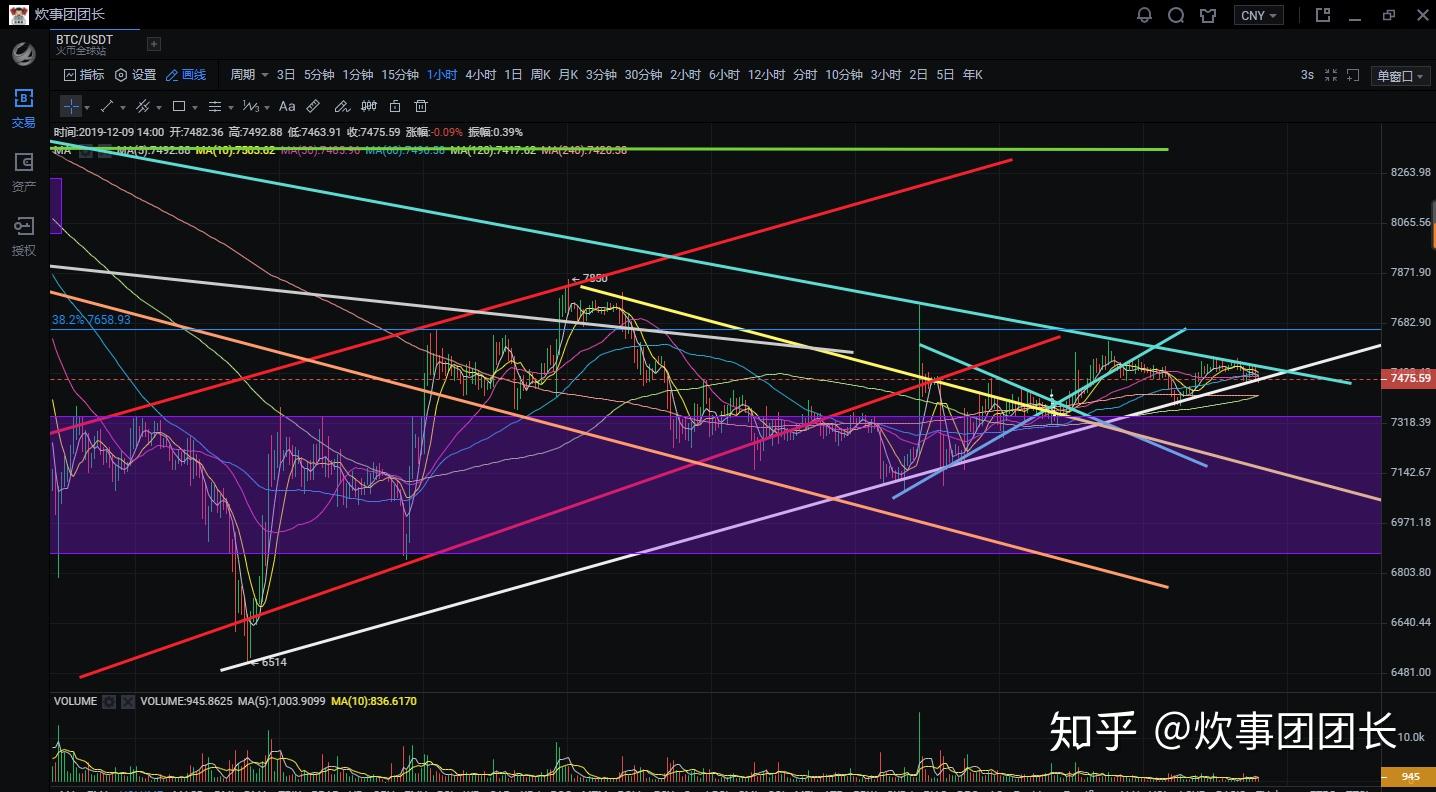Select the ruler measure tool
This screenshot has height=792, width=1436.
click(313, 106)
